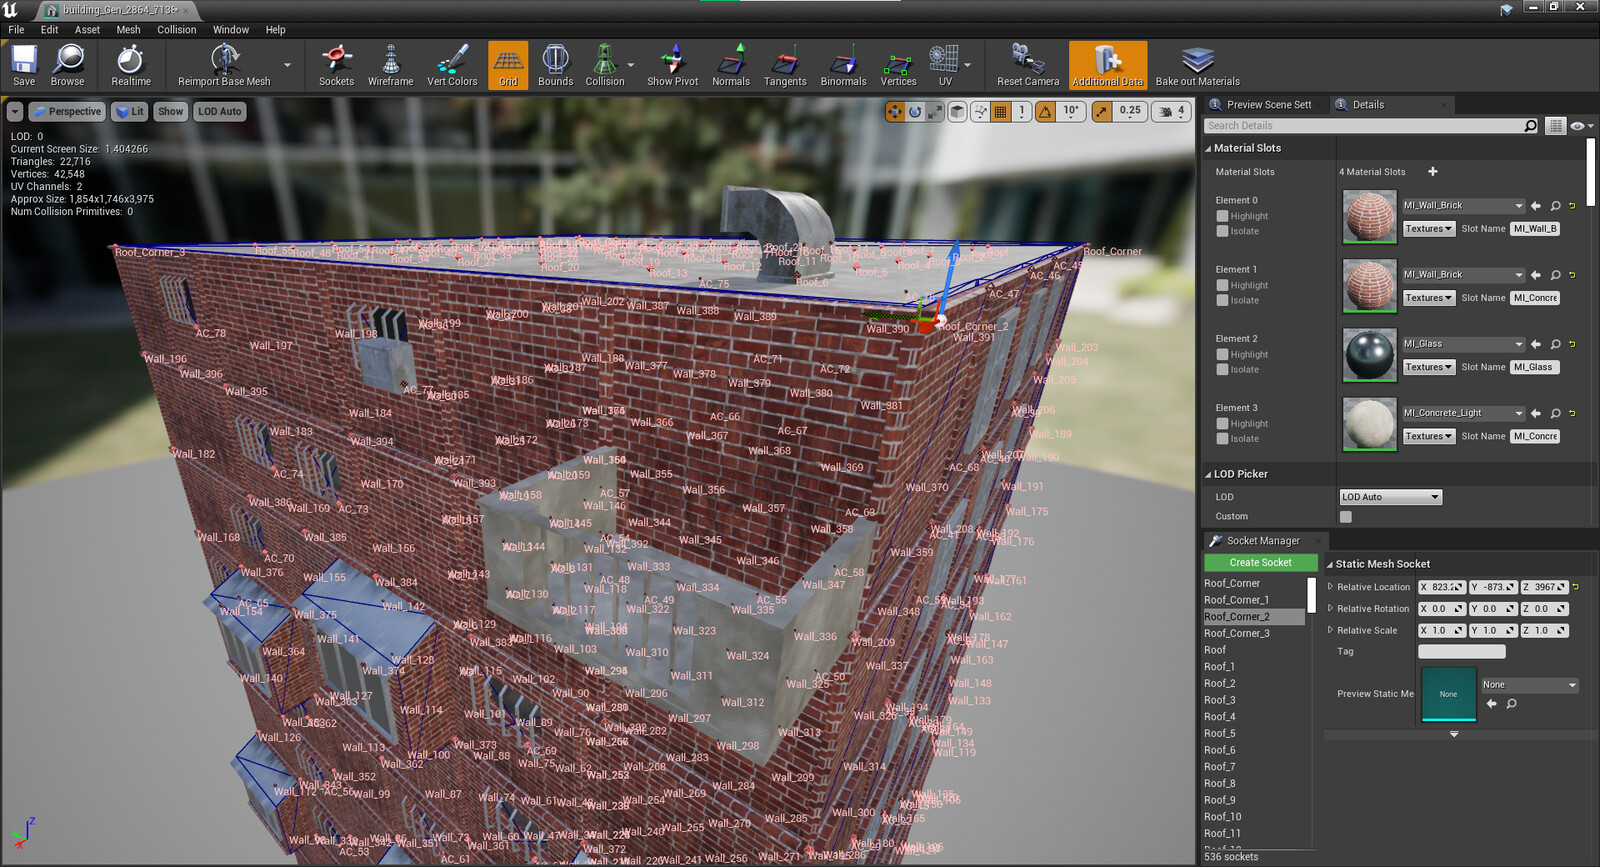The image size is (1600, 867).
Task: Open the Asset menu
Action: click(x=87, y=30)
